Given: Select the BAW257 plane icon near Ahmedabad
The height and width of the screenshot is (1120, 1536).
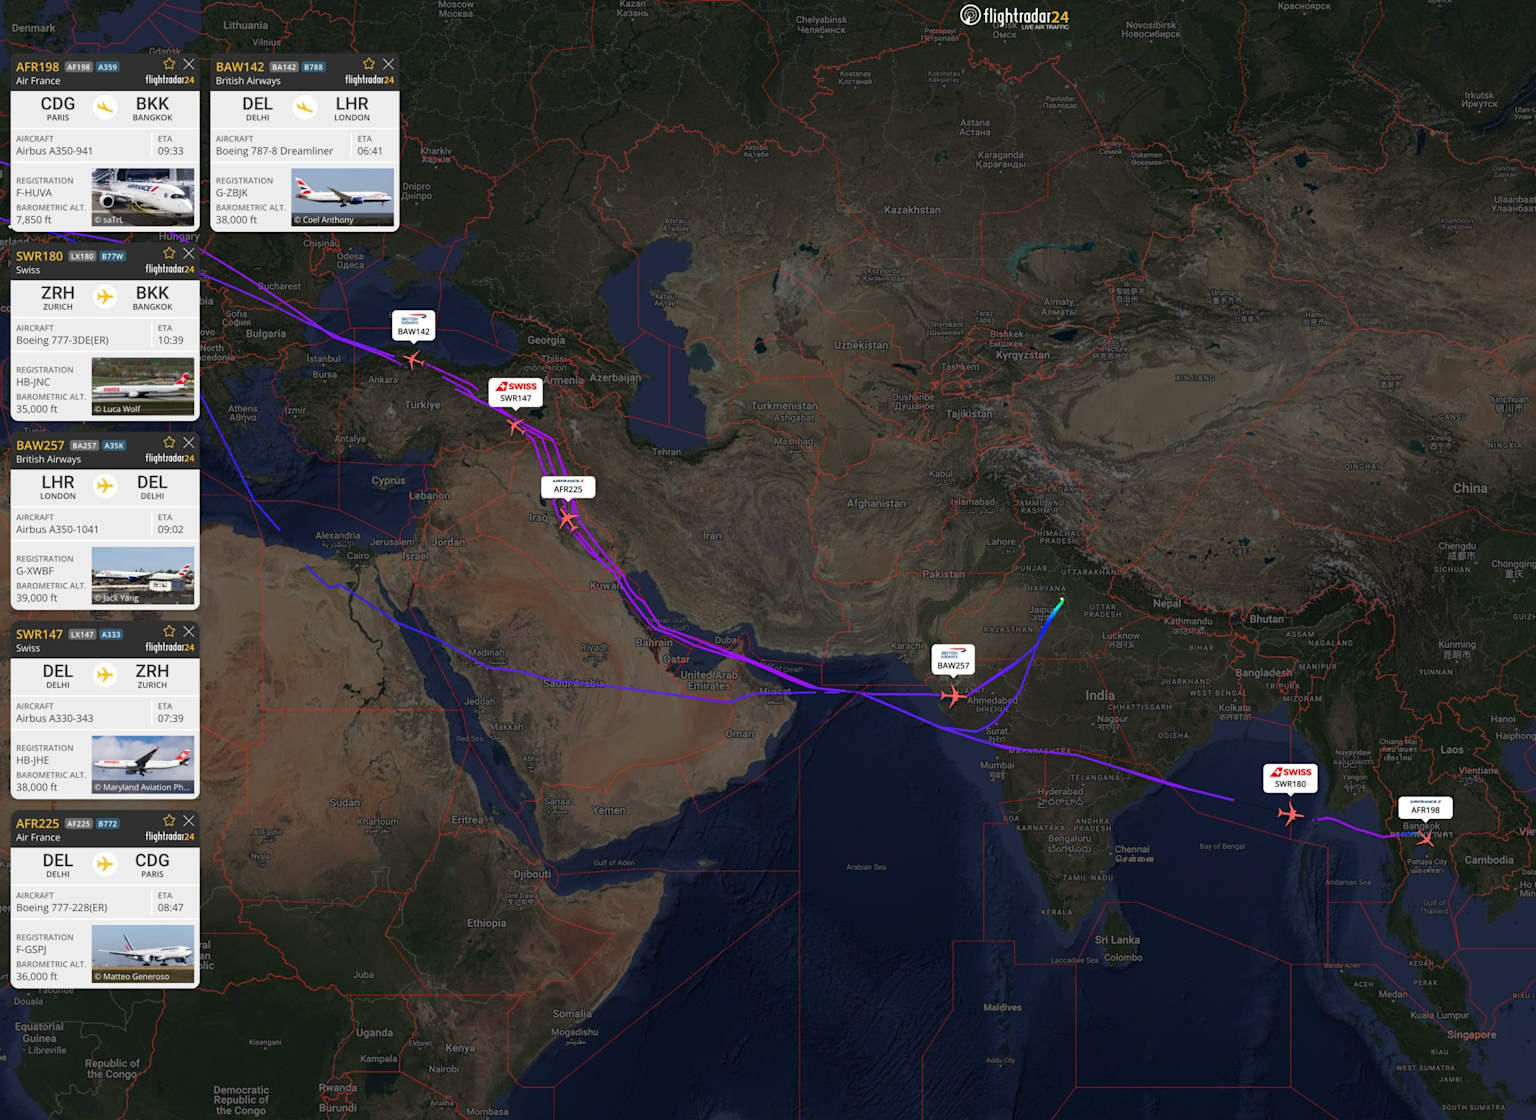Looking at the screenshot, I should tap(953, 694).
